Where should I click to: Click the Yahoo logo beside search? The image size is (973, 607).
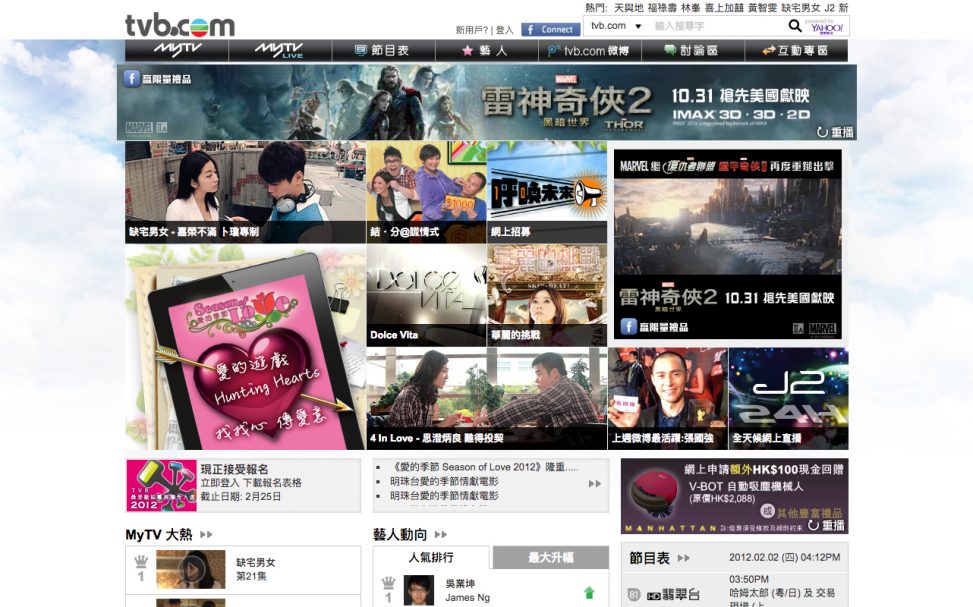pyautogui.click(x=826, y=27)
